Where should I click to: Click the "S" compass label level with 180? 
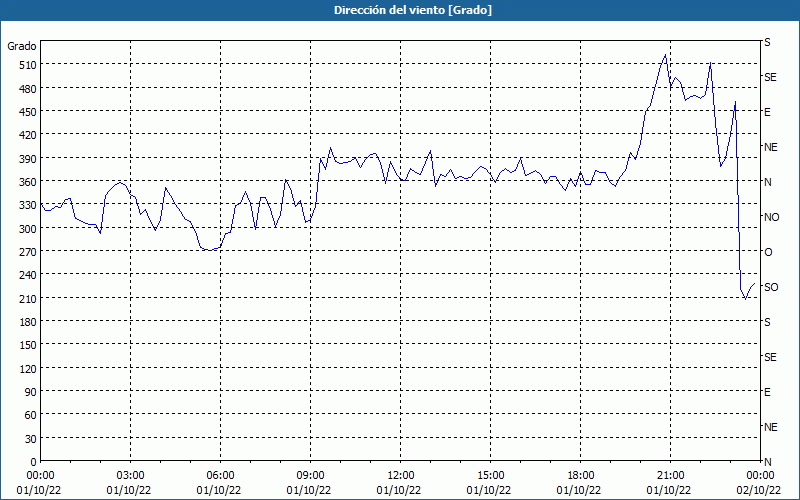767,322
